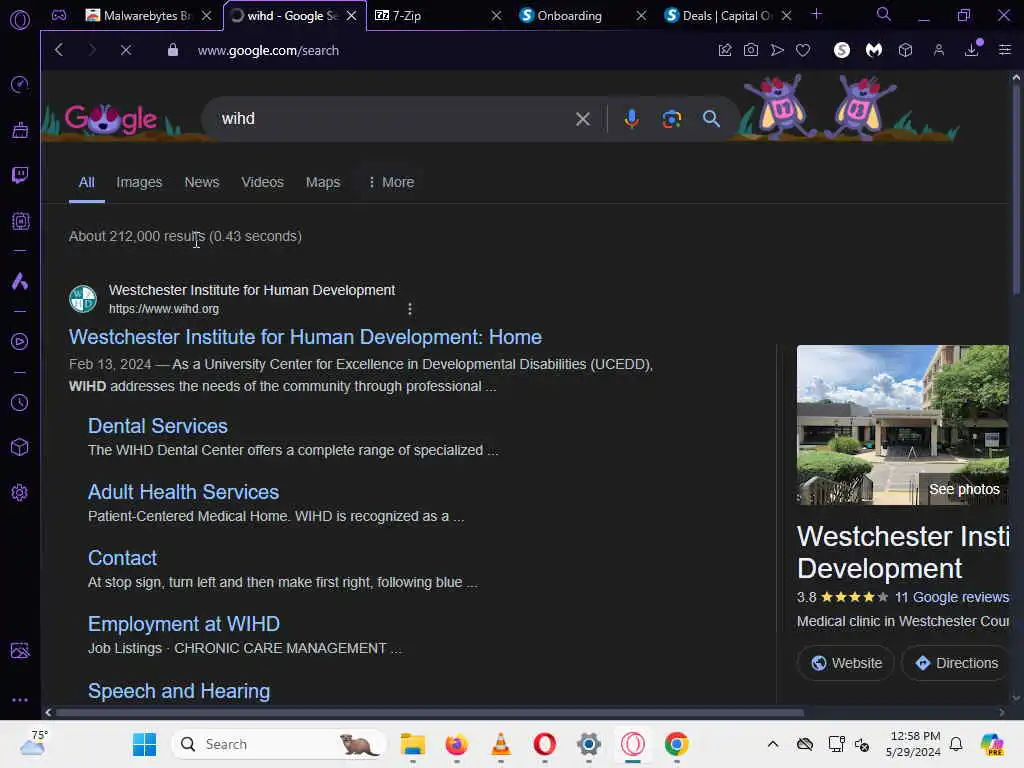1024x768 pixels.
Task: Open Settings gear in sidebar
Action: (x=20, y=493)
